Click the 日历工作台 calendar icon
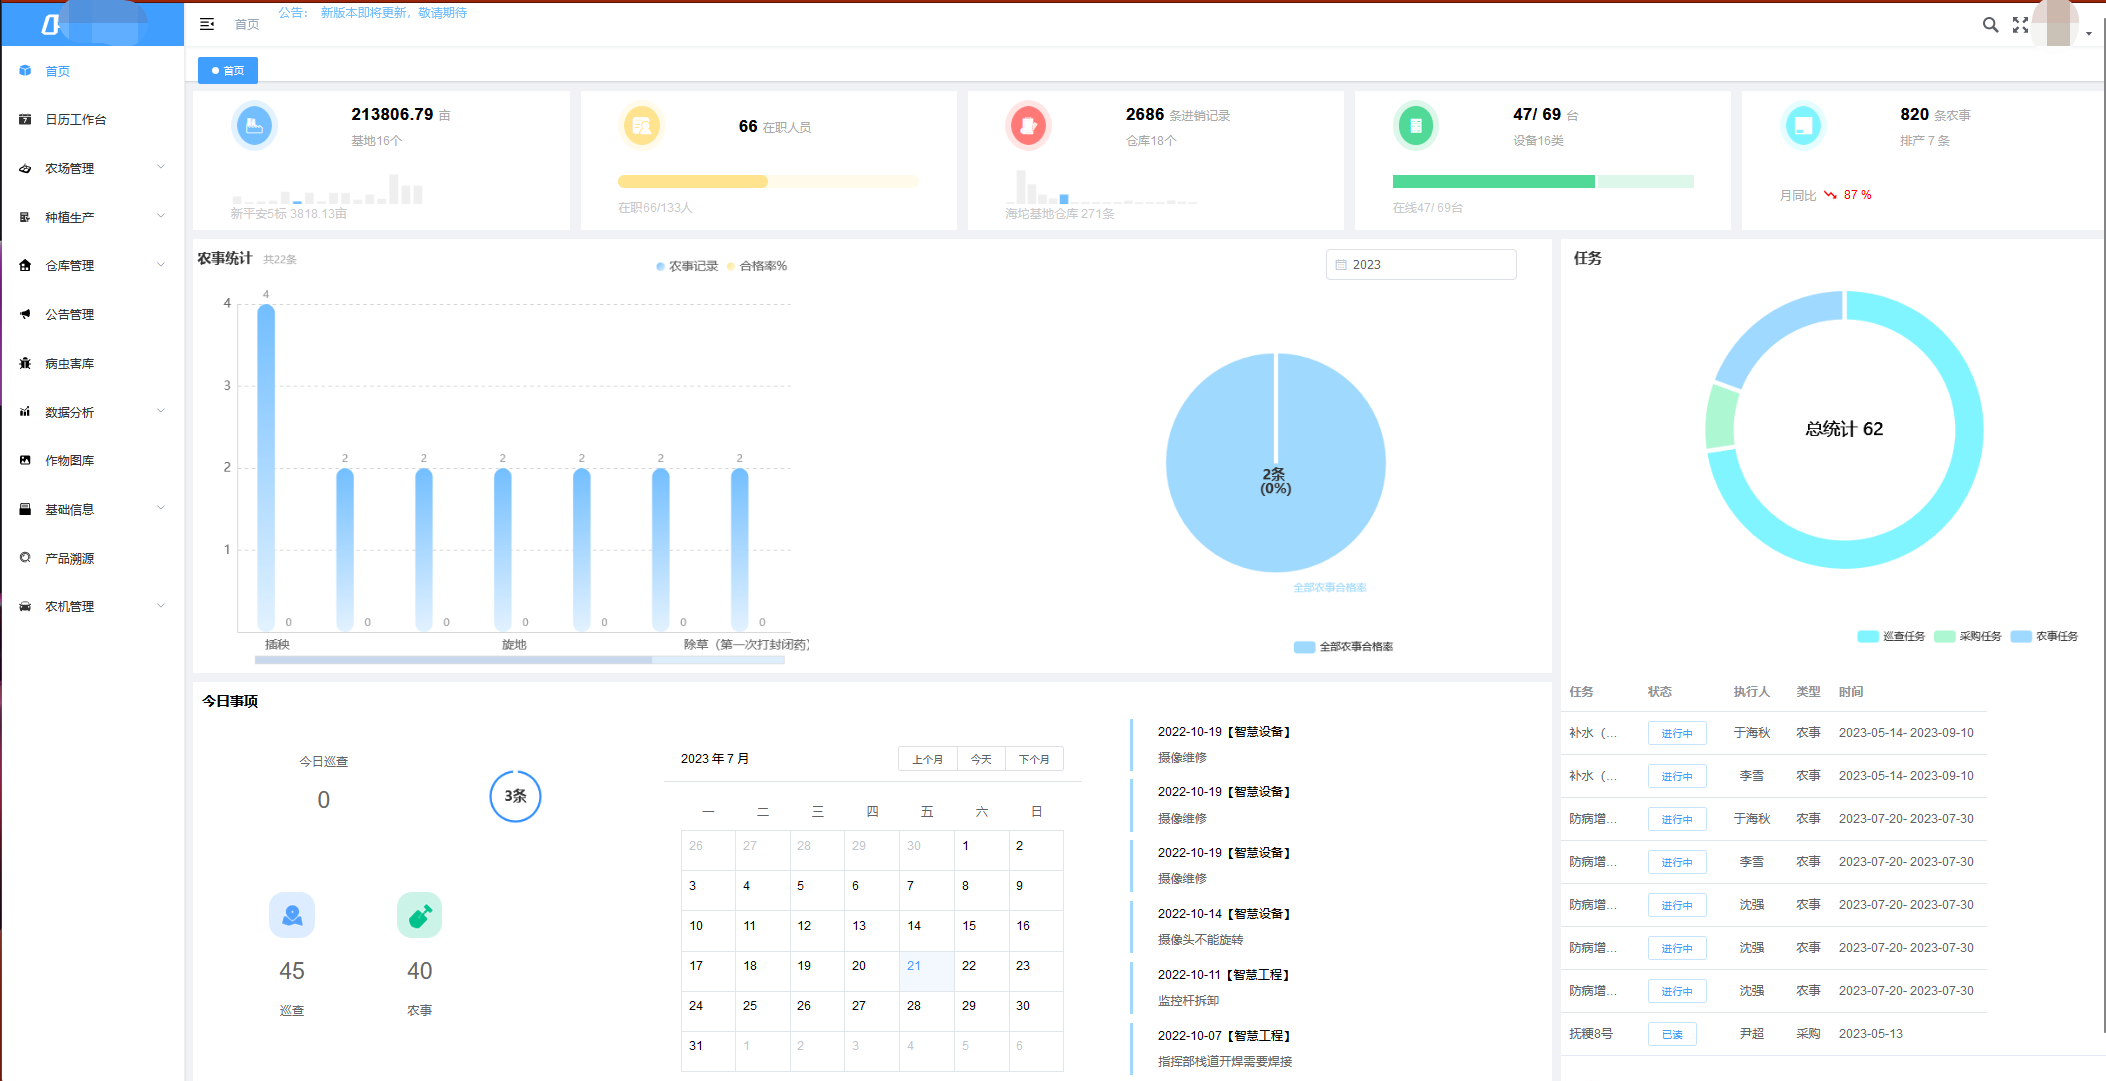The image size is (2106, 1081). [25, 119]
